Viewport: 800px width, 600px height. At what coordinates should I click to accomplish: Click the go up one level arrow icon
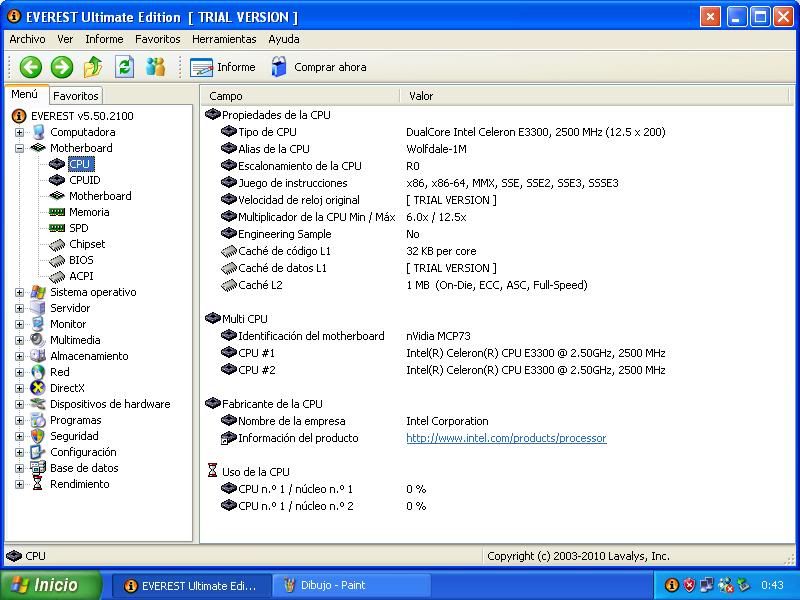[93, 67]
